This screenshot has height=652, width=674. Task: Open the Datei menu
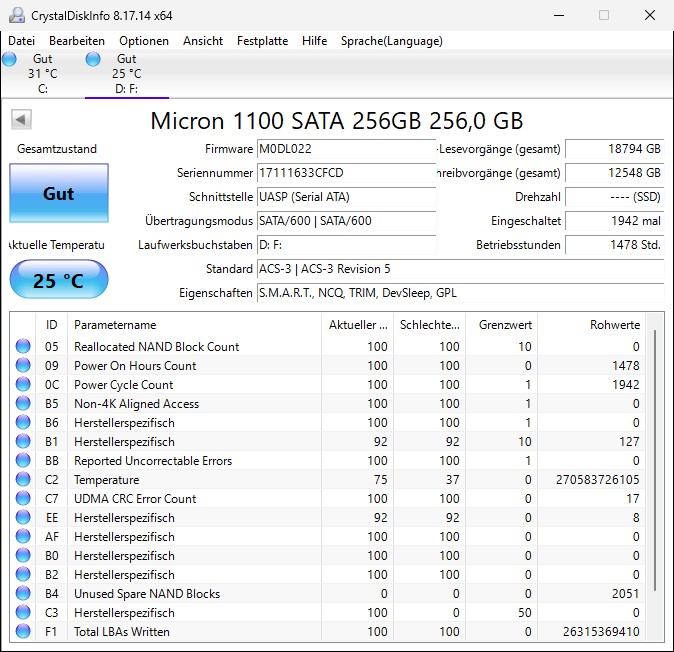pyautogui.click(x=21, y=41)
